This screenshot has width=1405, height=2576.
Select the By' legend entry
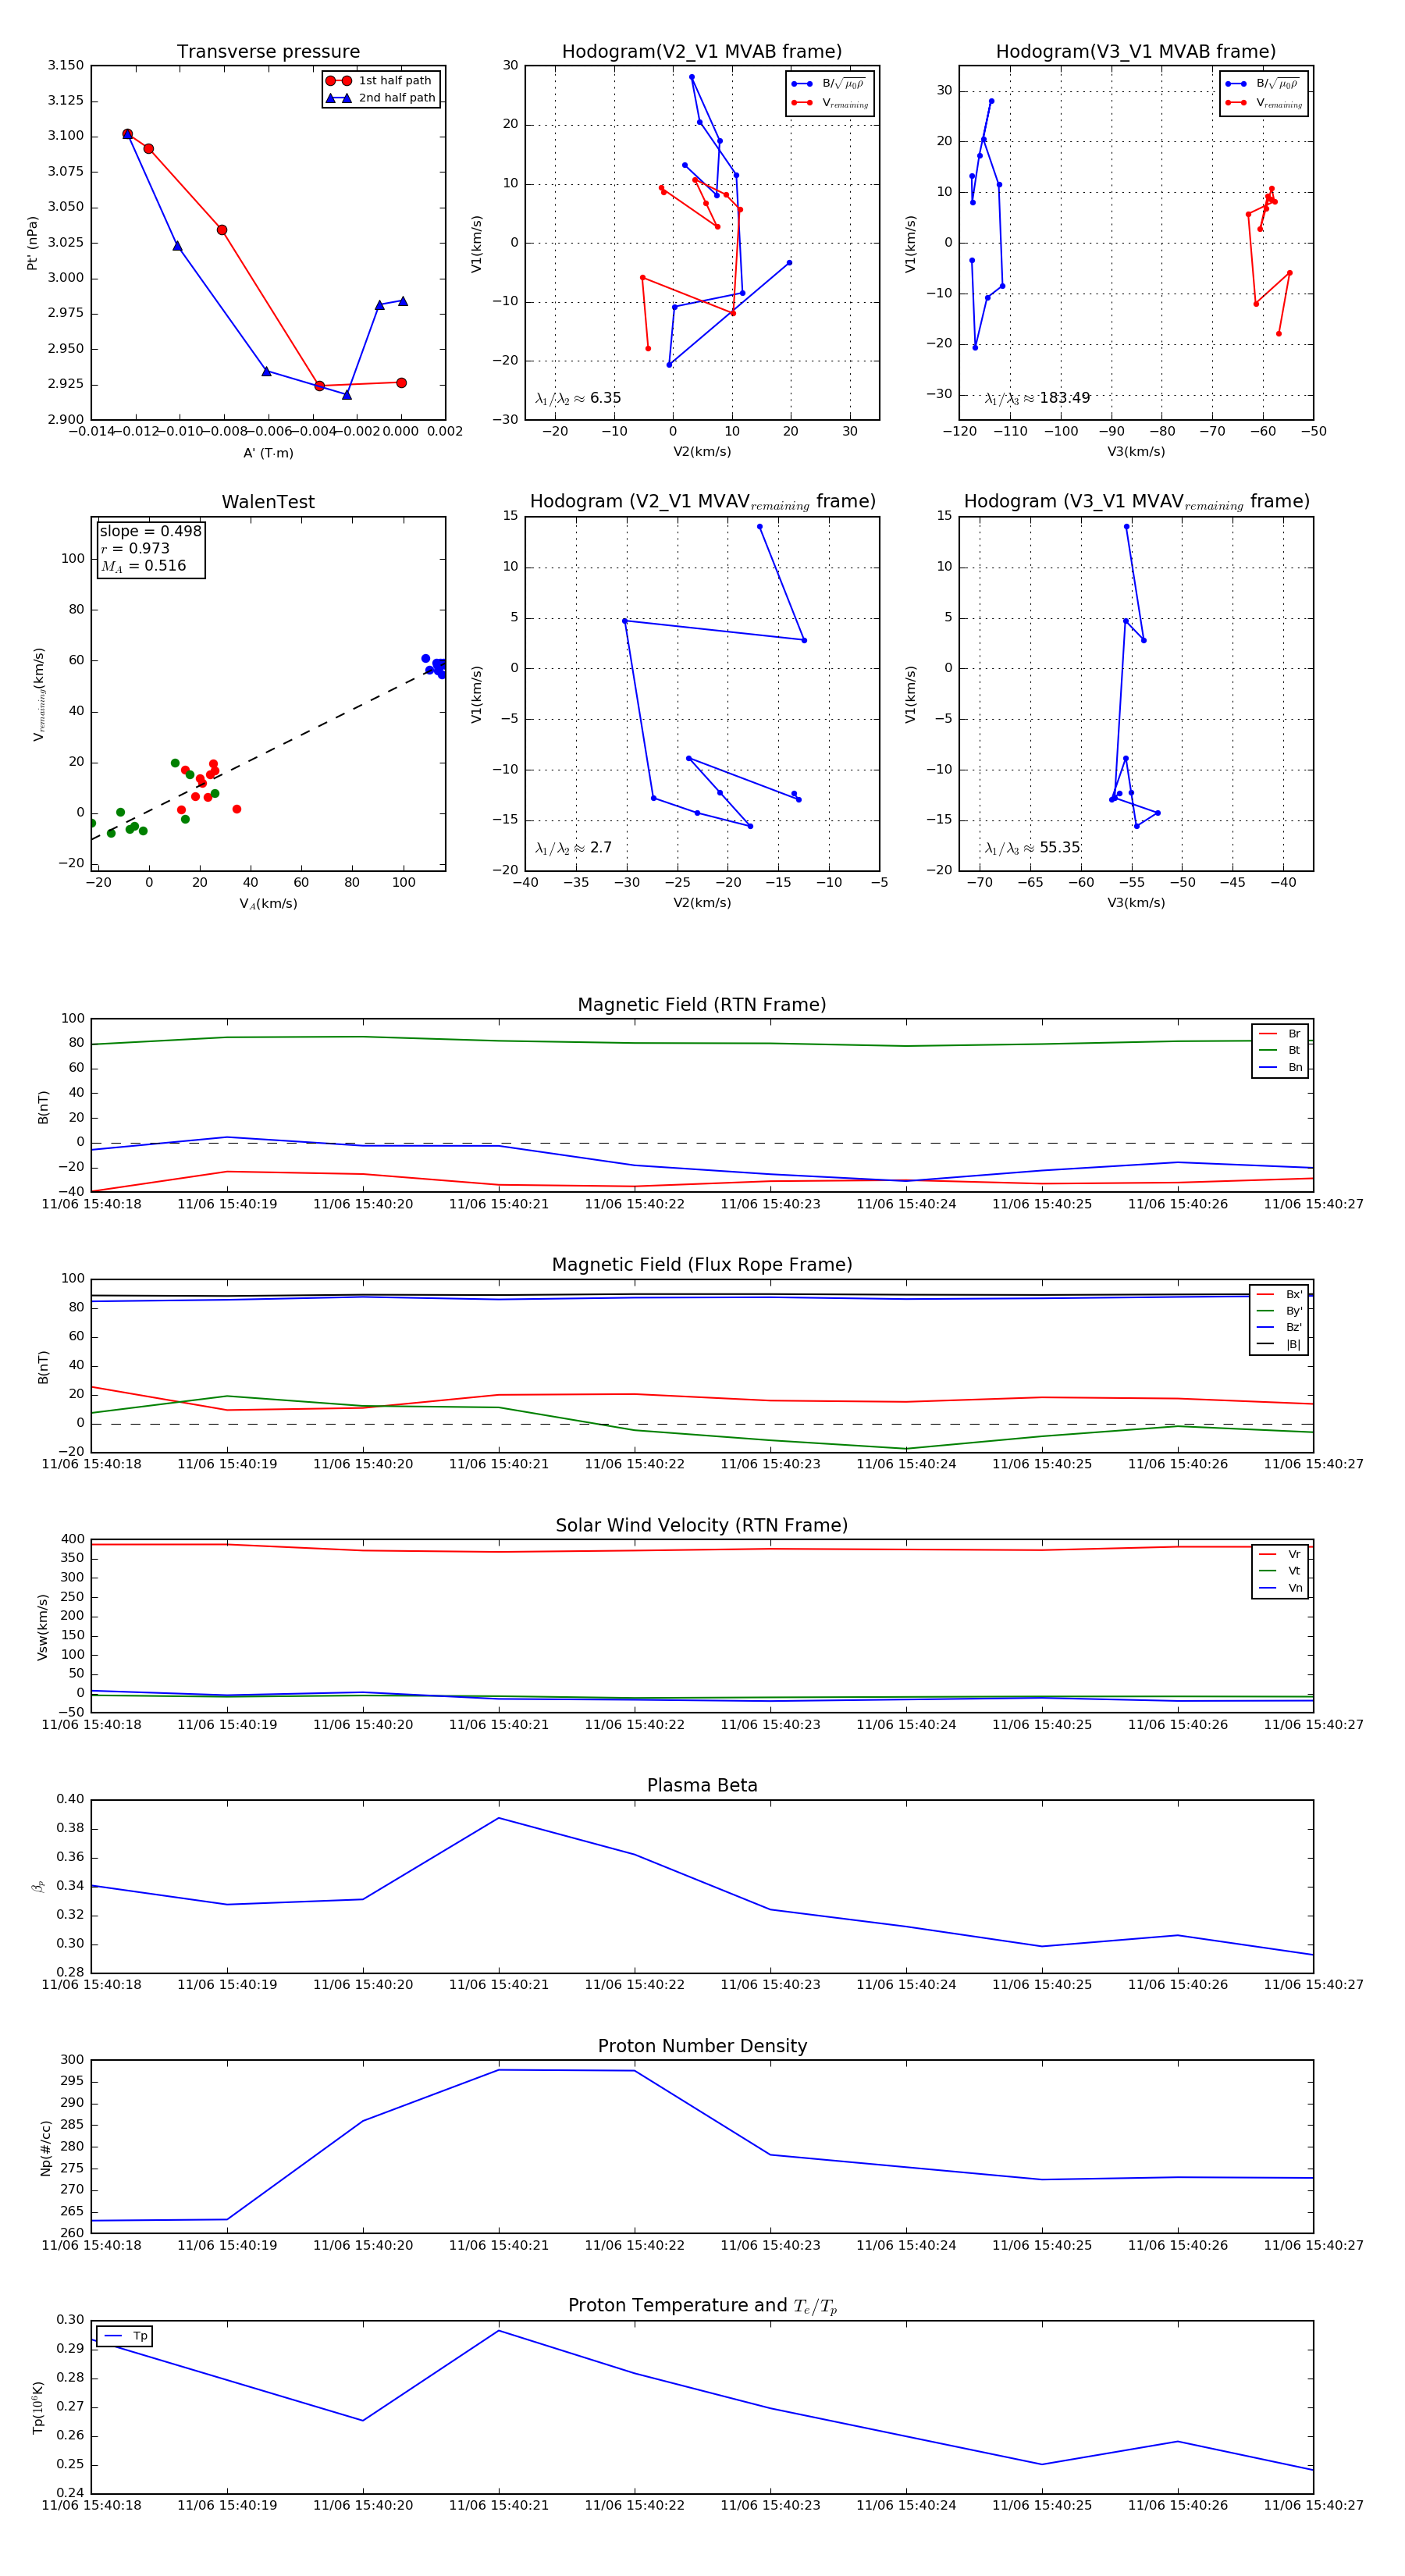point(1279,1311)
